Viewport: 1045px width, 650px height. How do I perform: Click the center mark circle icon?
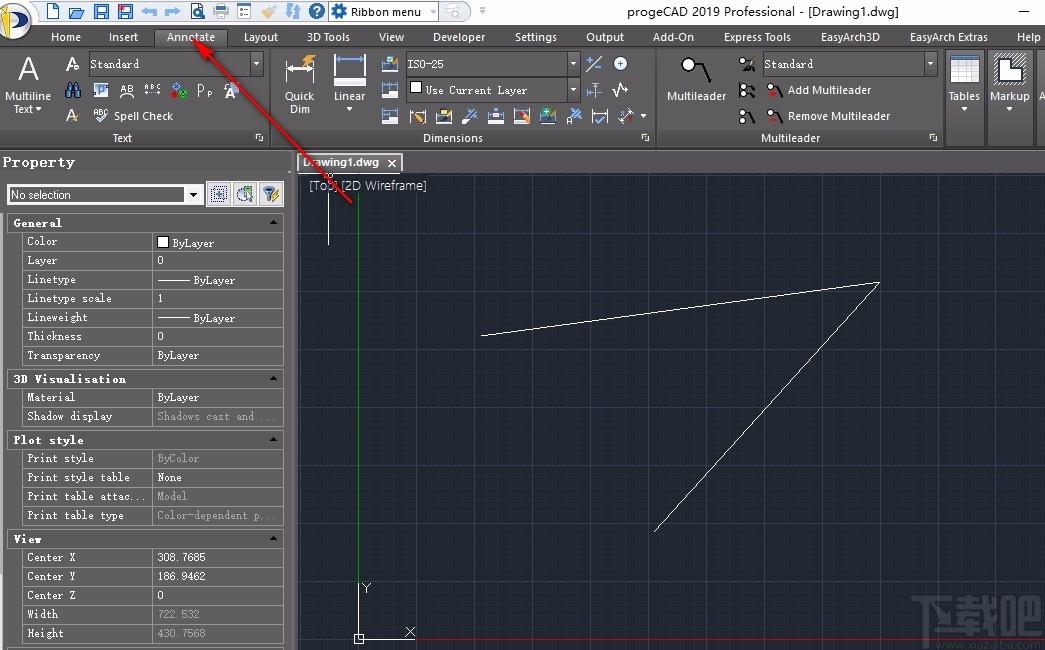point(620,64)
